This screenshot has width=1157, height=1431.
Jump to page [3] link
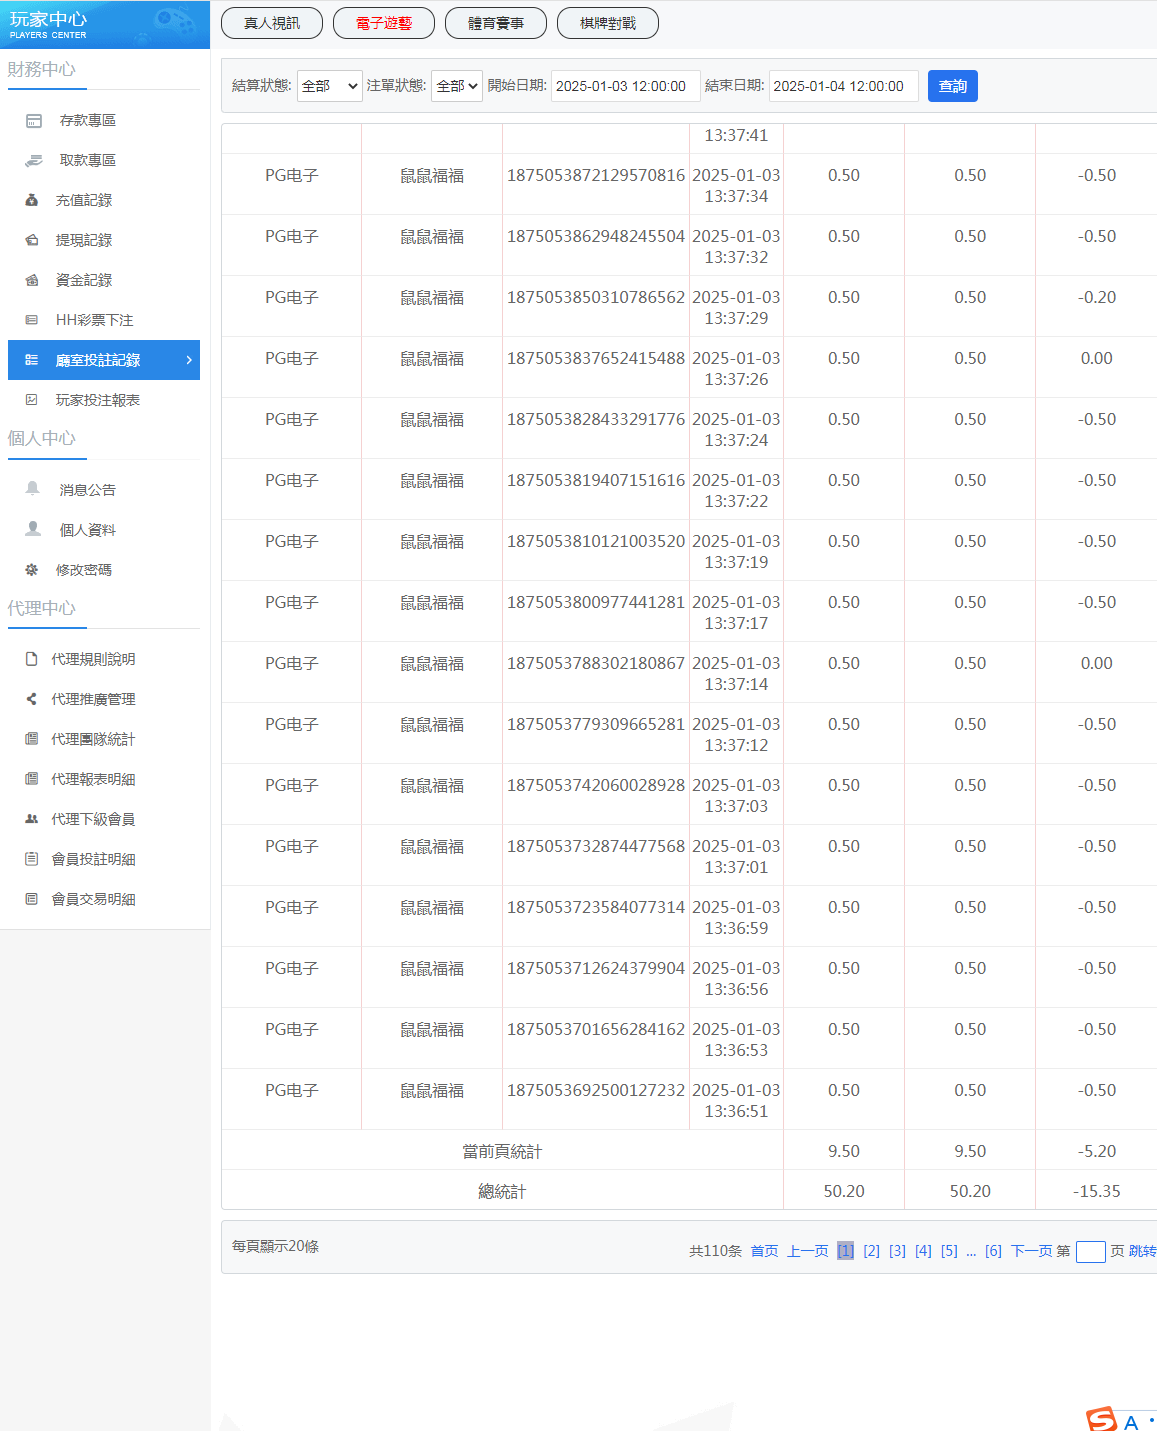pos(897,1251)
